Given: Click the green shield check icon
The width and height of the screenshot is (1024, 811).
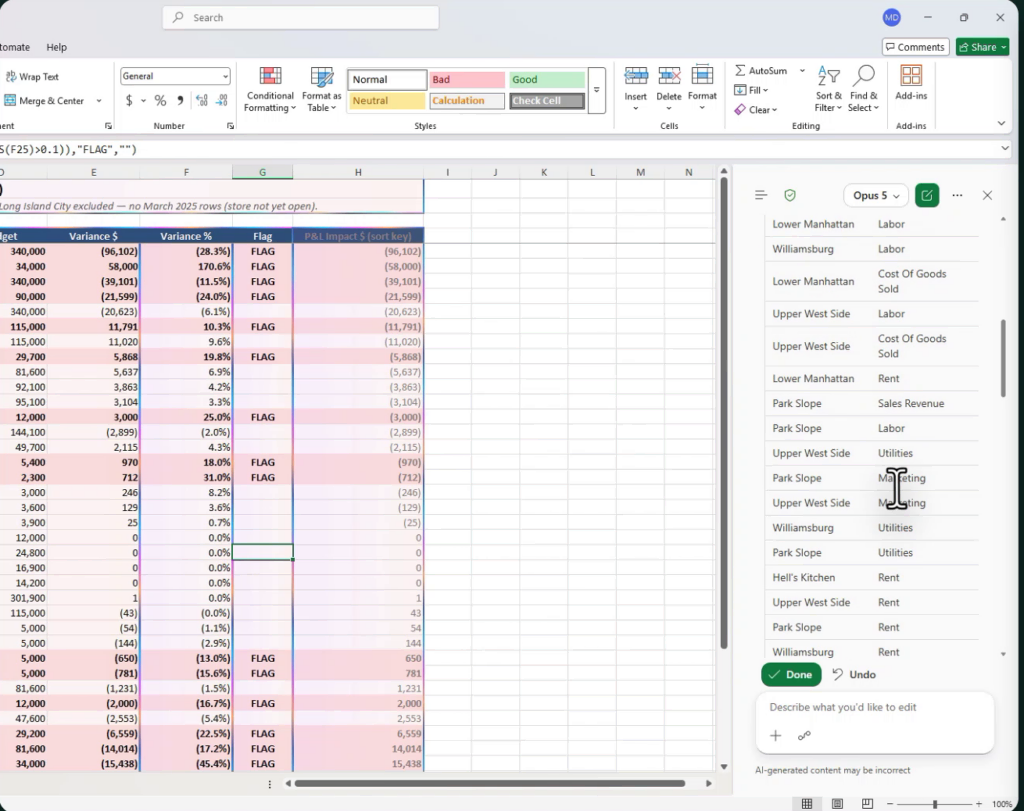Looking at the screenshot, I should [790, 195].
